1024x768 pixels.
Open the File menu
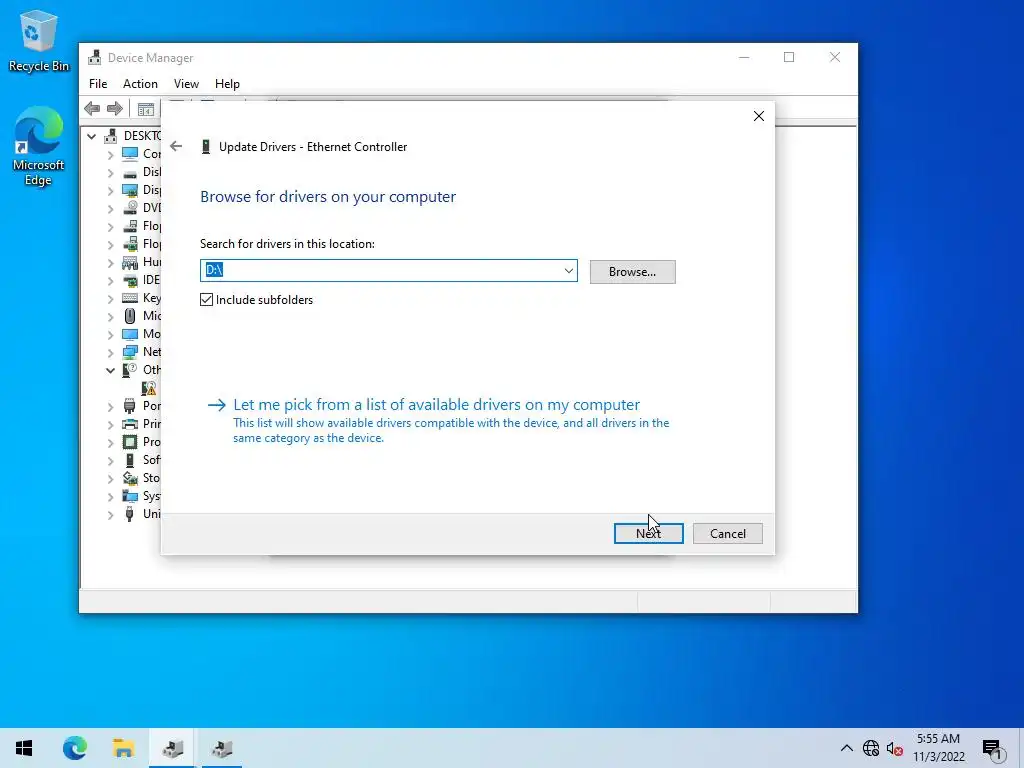pos(98,84)
